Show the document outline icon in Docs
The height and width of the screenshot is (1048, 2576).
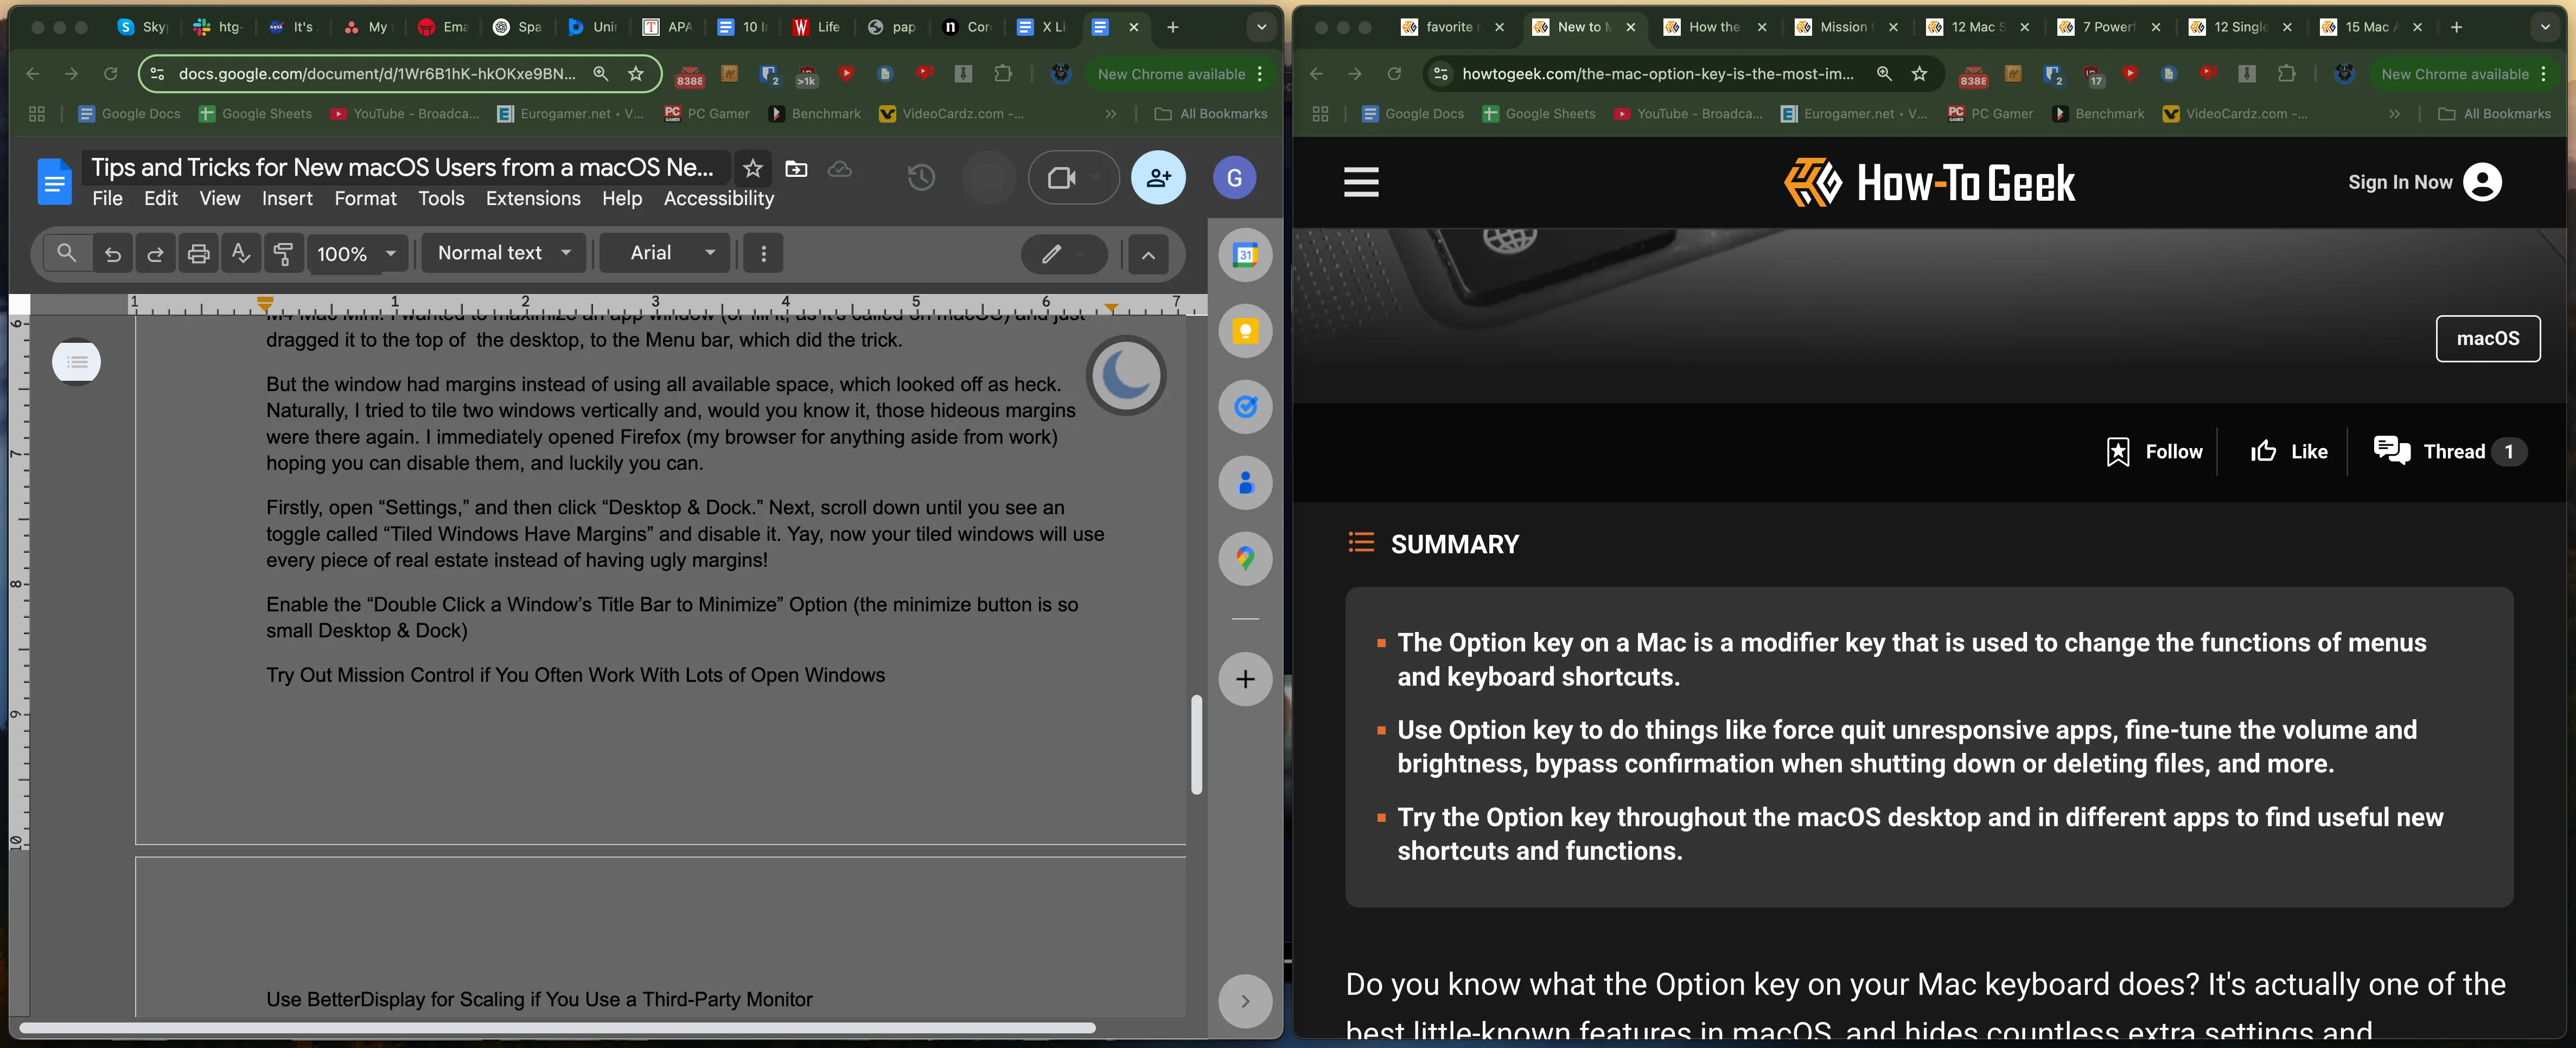pyautogui.click(x=77, y=362)
